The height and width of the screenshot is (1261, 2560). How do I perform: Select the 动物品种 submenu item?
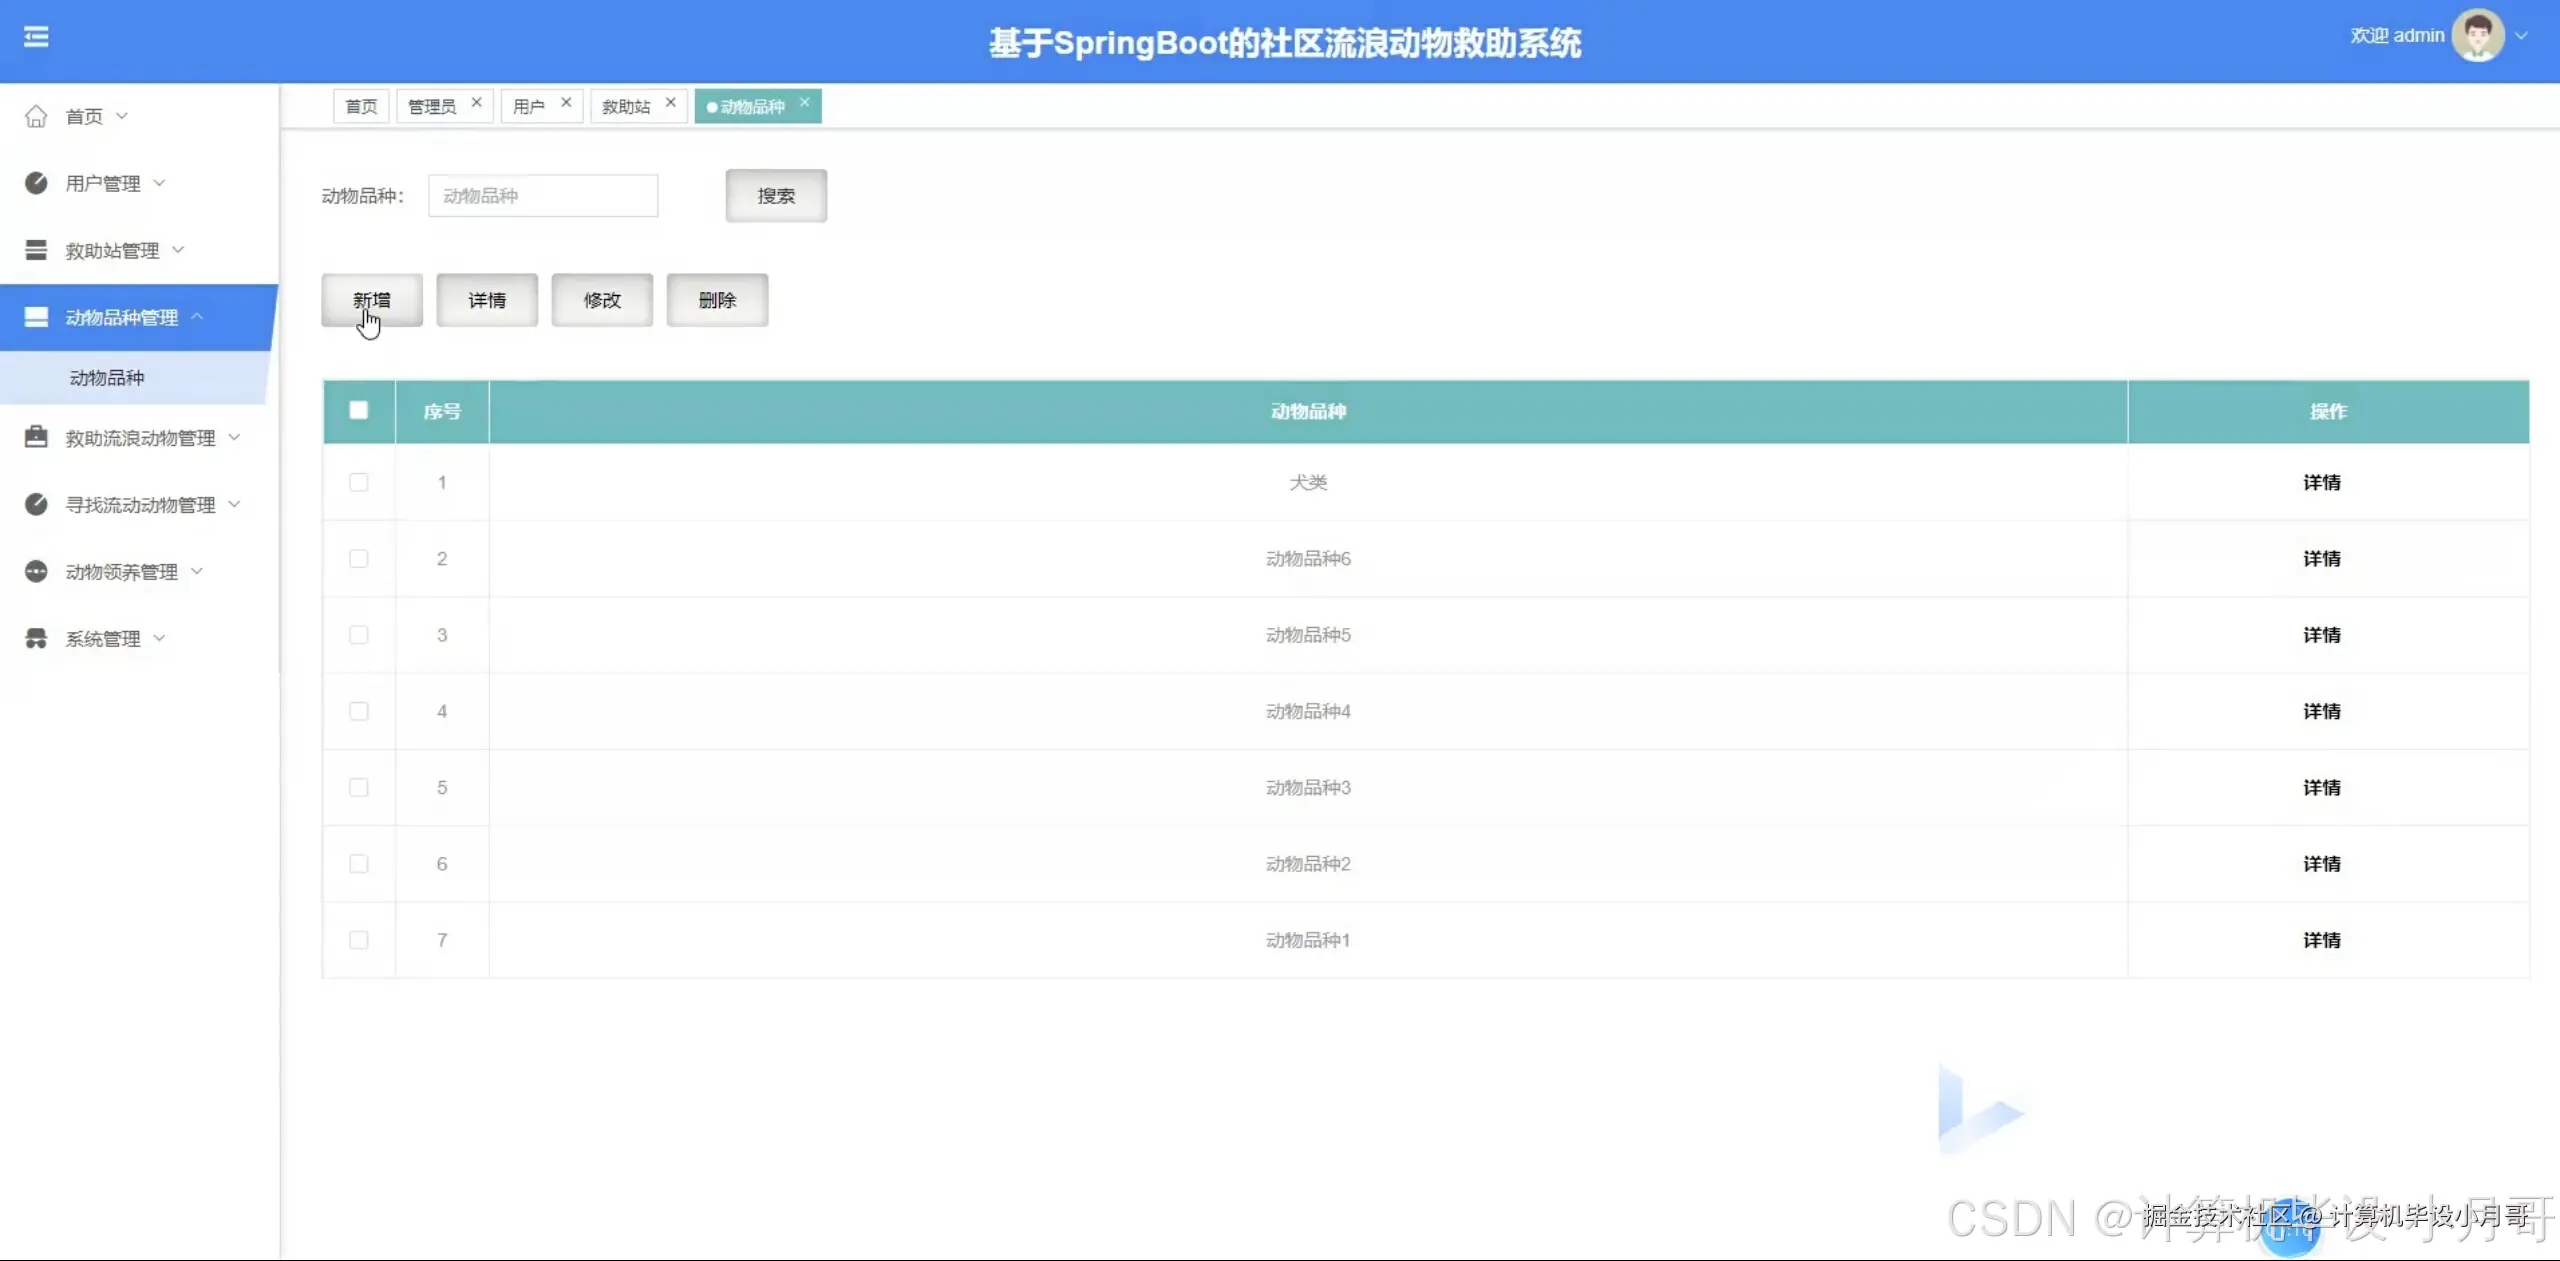point(107,377)
